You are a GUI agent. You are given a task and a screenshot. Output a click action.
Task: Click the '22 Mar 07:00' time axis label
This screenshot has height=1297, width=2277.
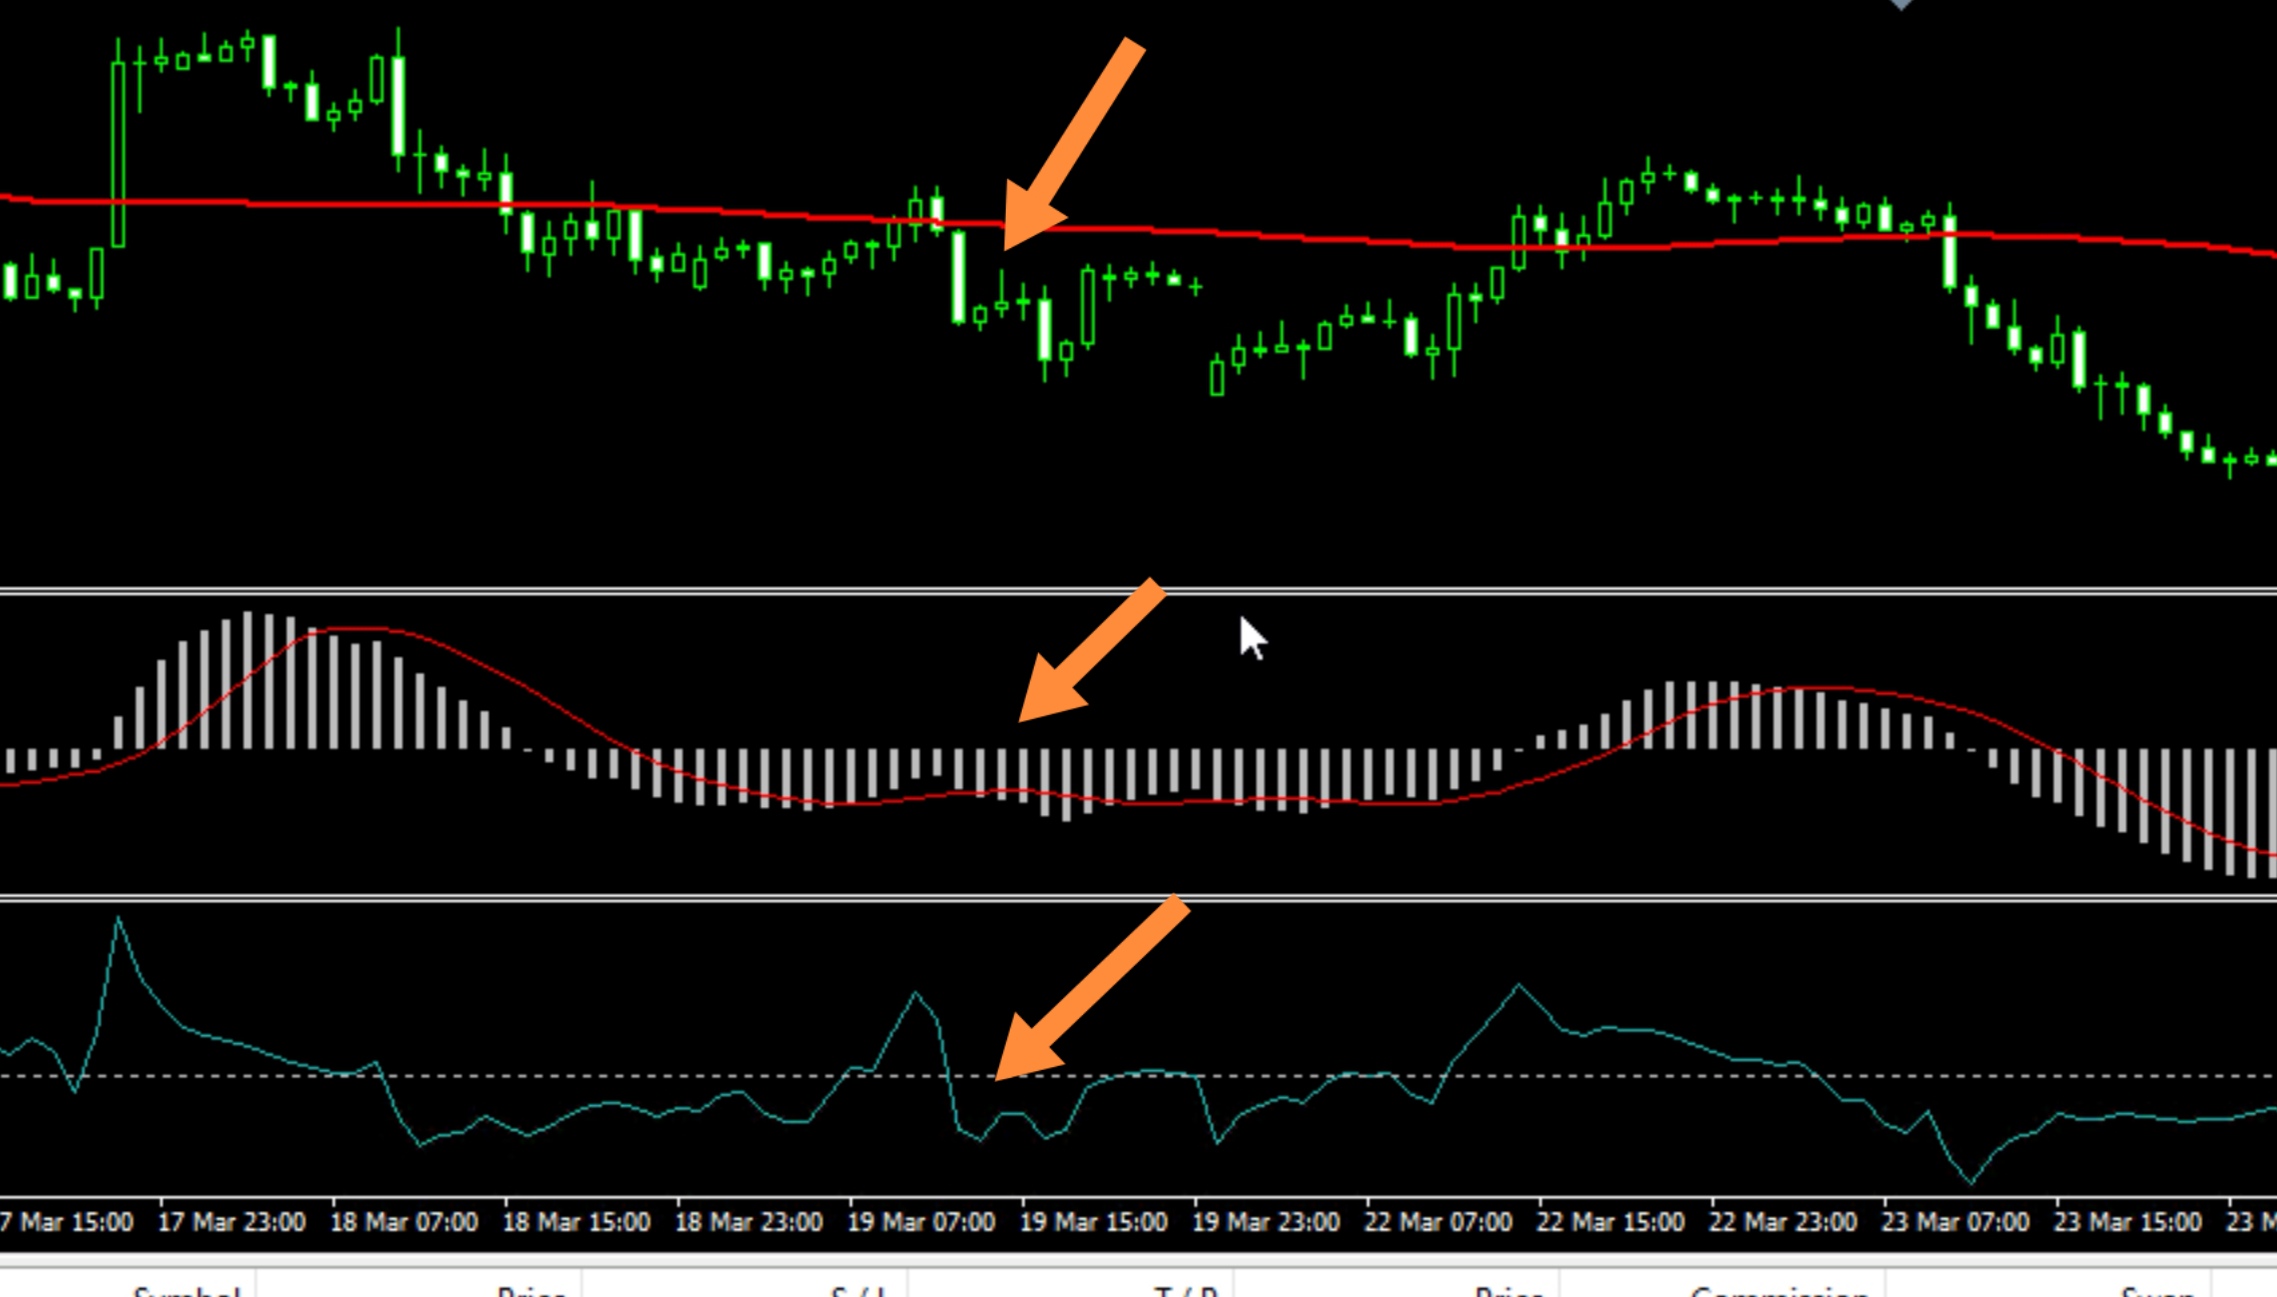1438,1222
